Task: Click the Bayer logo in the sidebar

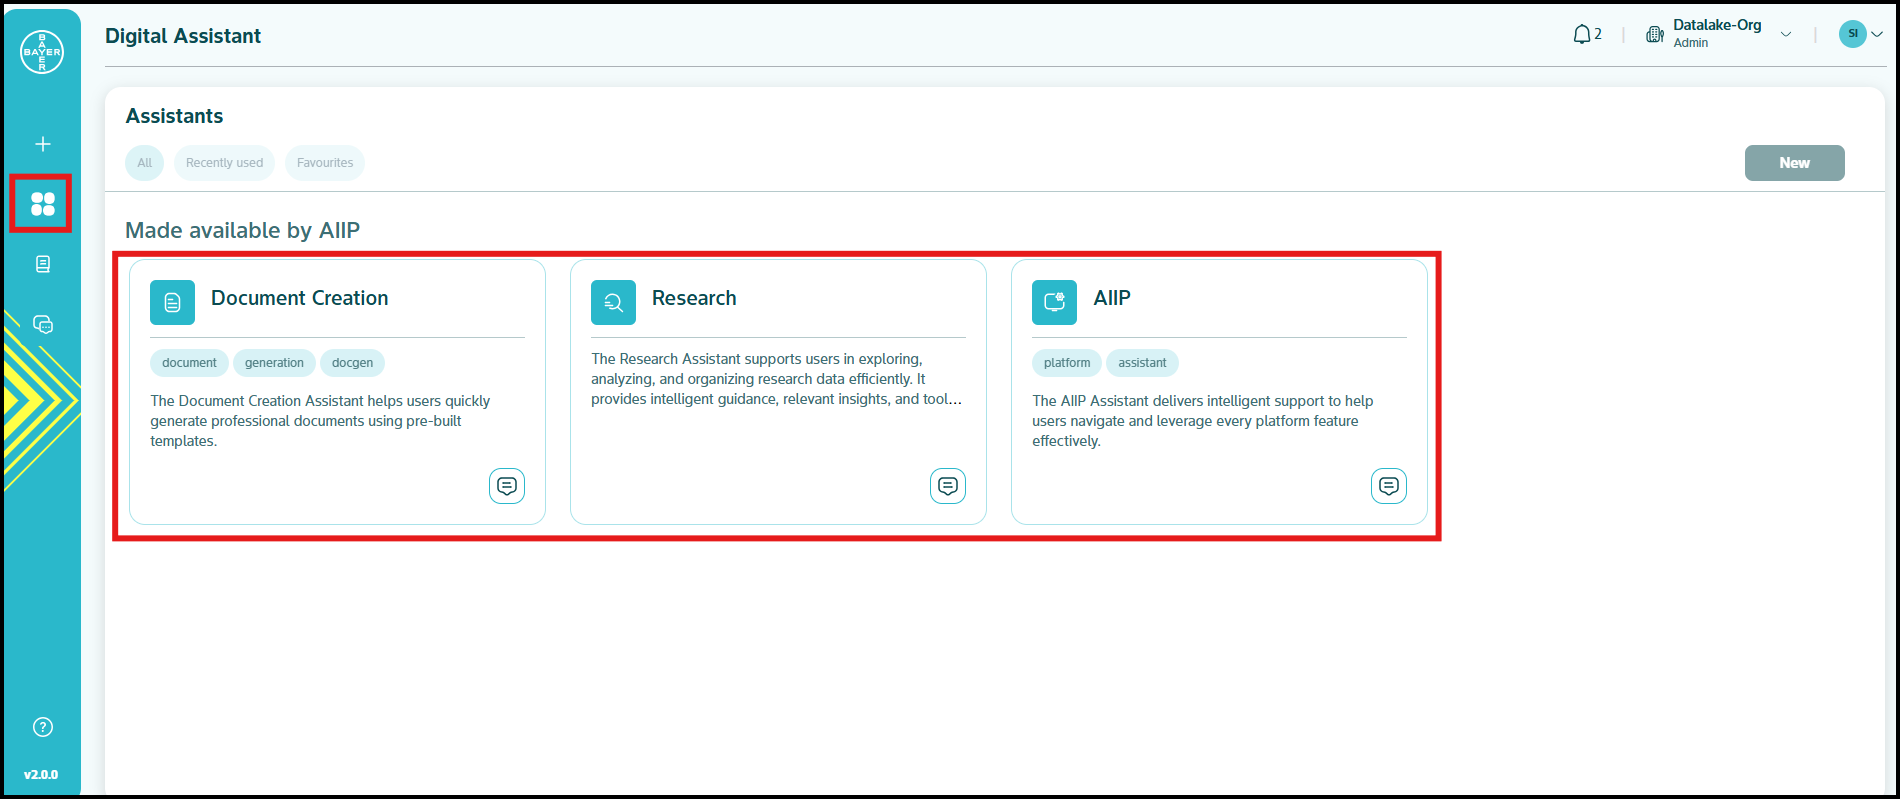Action: coord(42,52)
